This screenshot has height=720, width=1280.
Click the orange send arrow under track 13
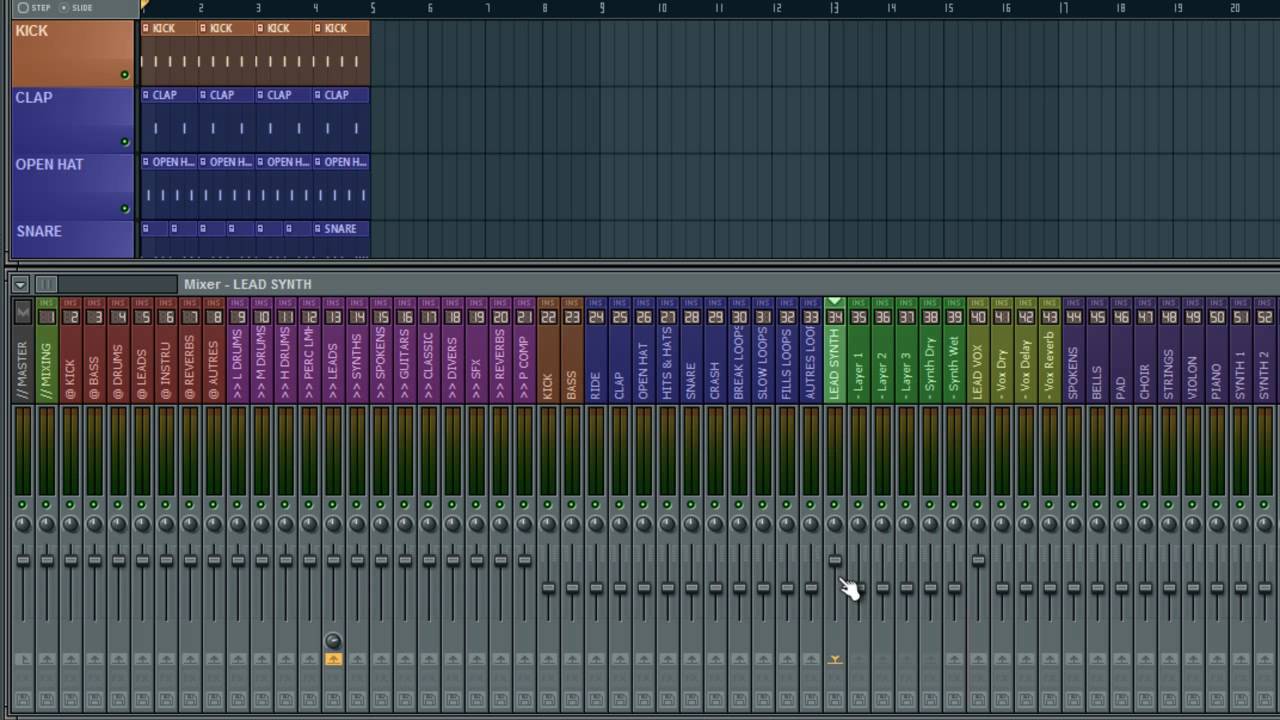(x=333, y=659)
